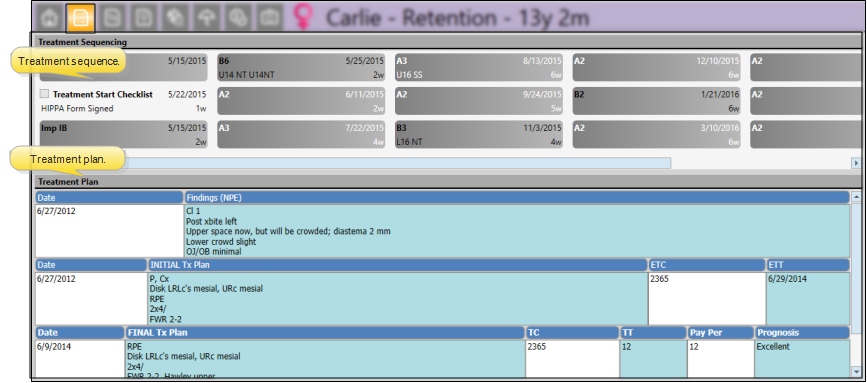Viewport: 867px width, 383px height.
Task: Click the Prognosis column header
Action: [802, 333]
